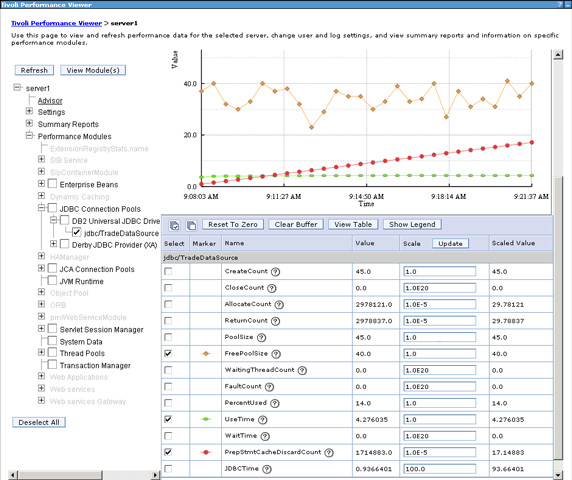The image size is (572, 480).
Task: Expand the Servlet Session Manager node
Action: (x=41, y=329)
